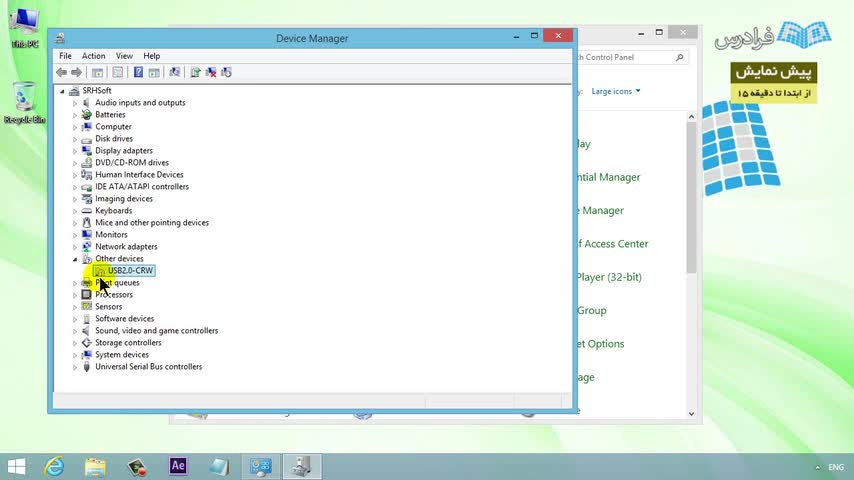Select the Computer category label
This screenshot has height=480, width=854.
[x=113, y=126]
